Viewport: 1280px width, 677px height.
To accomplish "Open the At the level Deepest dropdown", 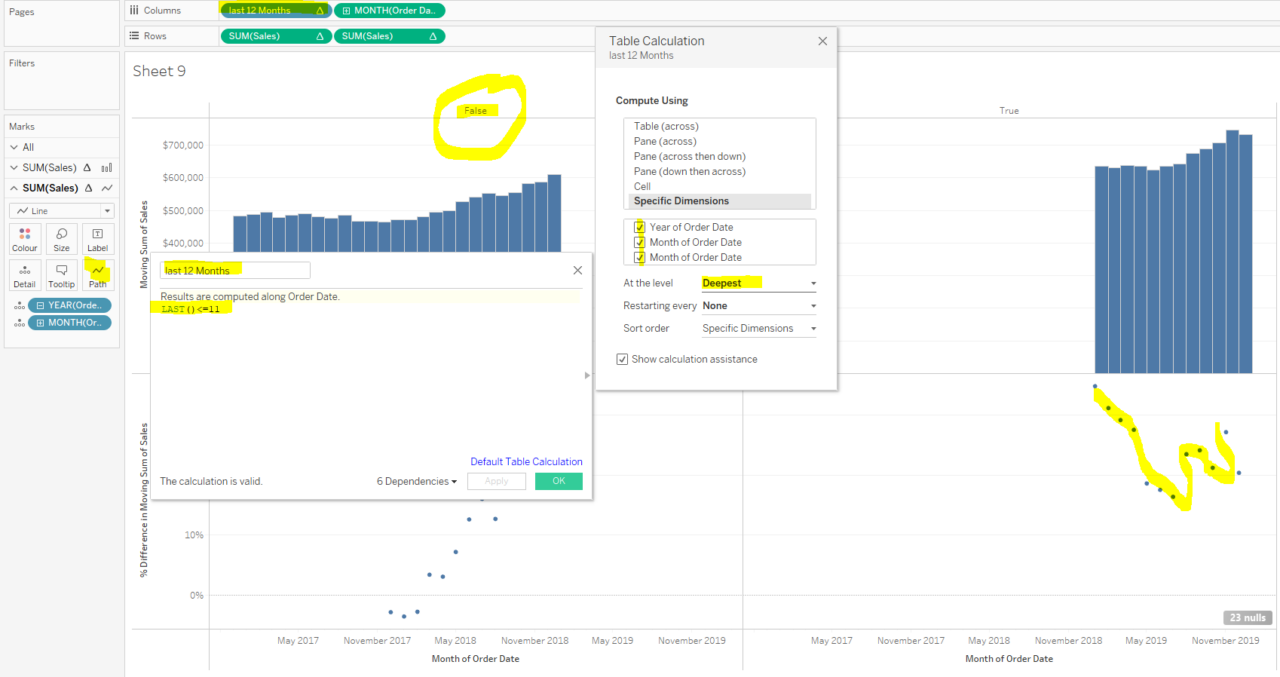I will 758,283.
